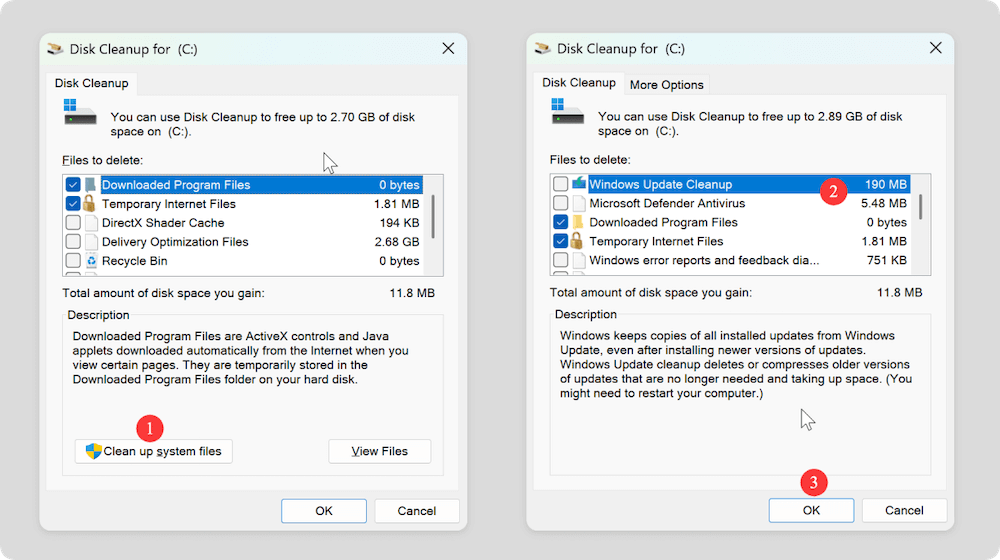Image resolution: width=1000 pixels, height=560 pixels.
Task: Select the Recycle Bin row
Action: pyautogui.click(x=243, y=261)
